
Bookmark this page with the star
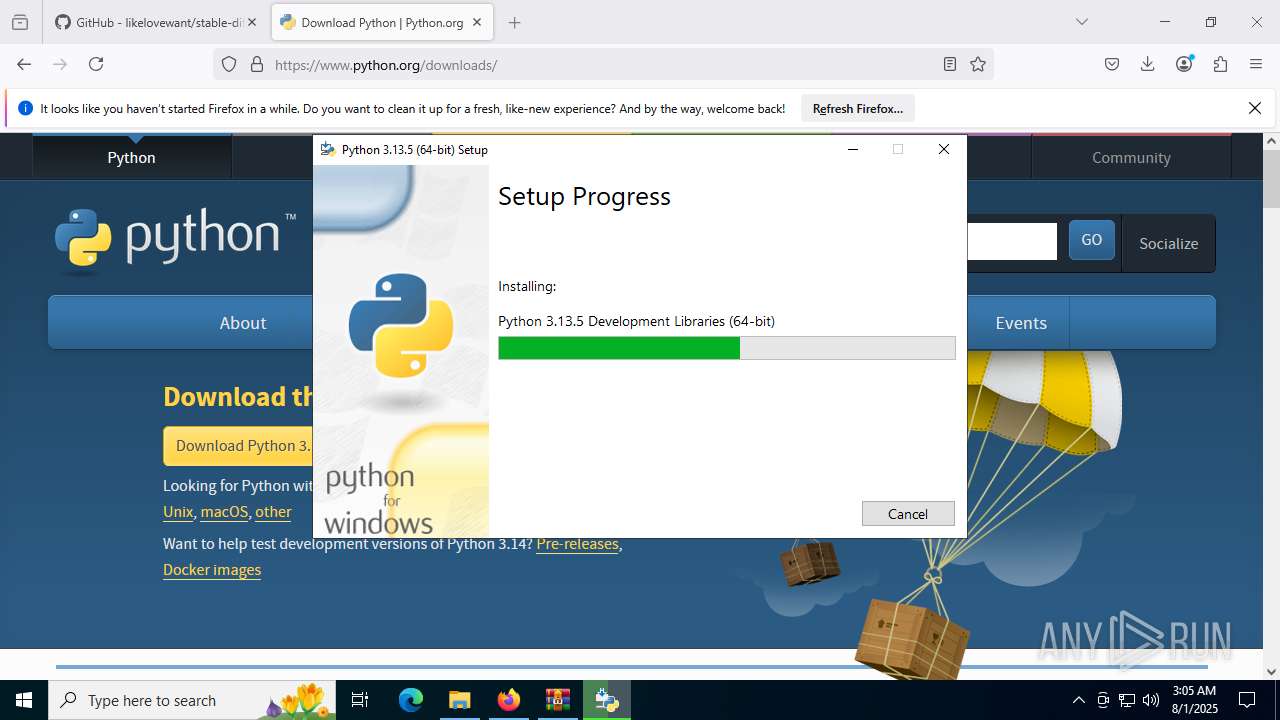point(978,64)
